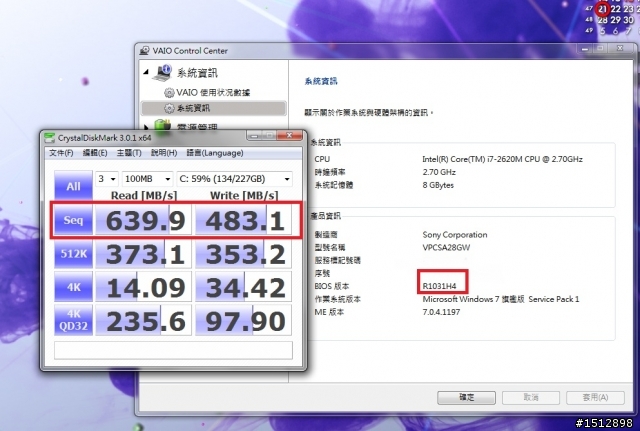Click the memory value 8 GBytes
Screen dimensions: 640x431
[438, 185]
